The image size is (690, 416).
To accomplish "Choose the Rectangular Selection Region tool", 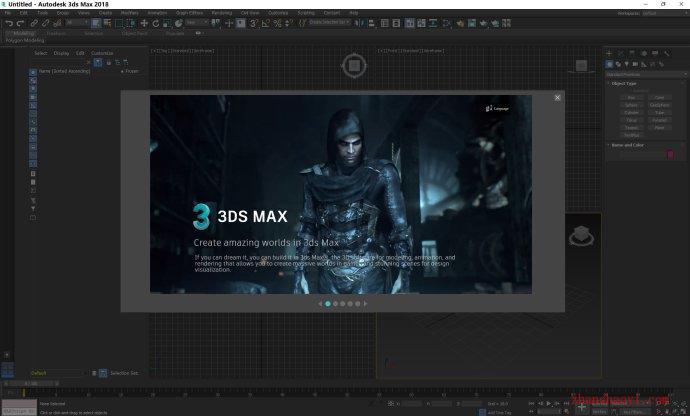I will click(x=119, y=23).
